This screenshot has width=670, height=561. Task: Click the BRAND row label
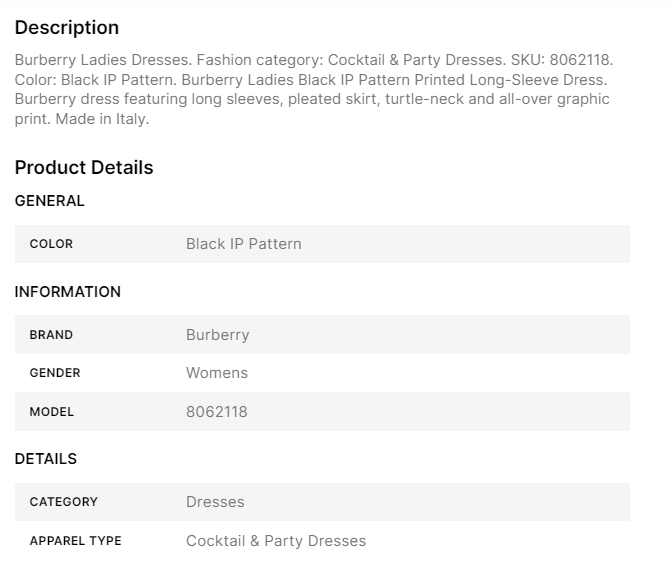(51, 335)
